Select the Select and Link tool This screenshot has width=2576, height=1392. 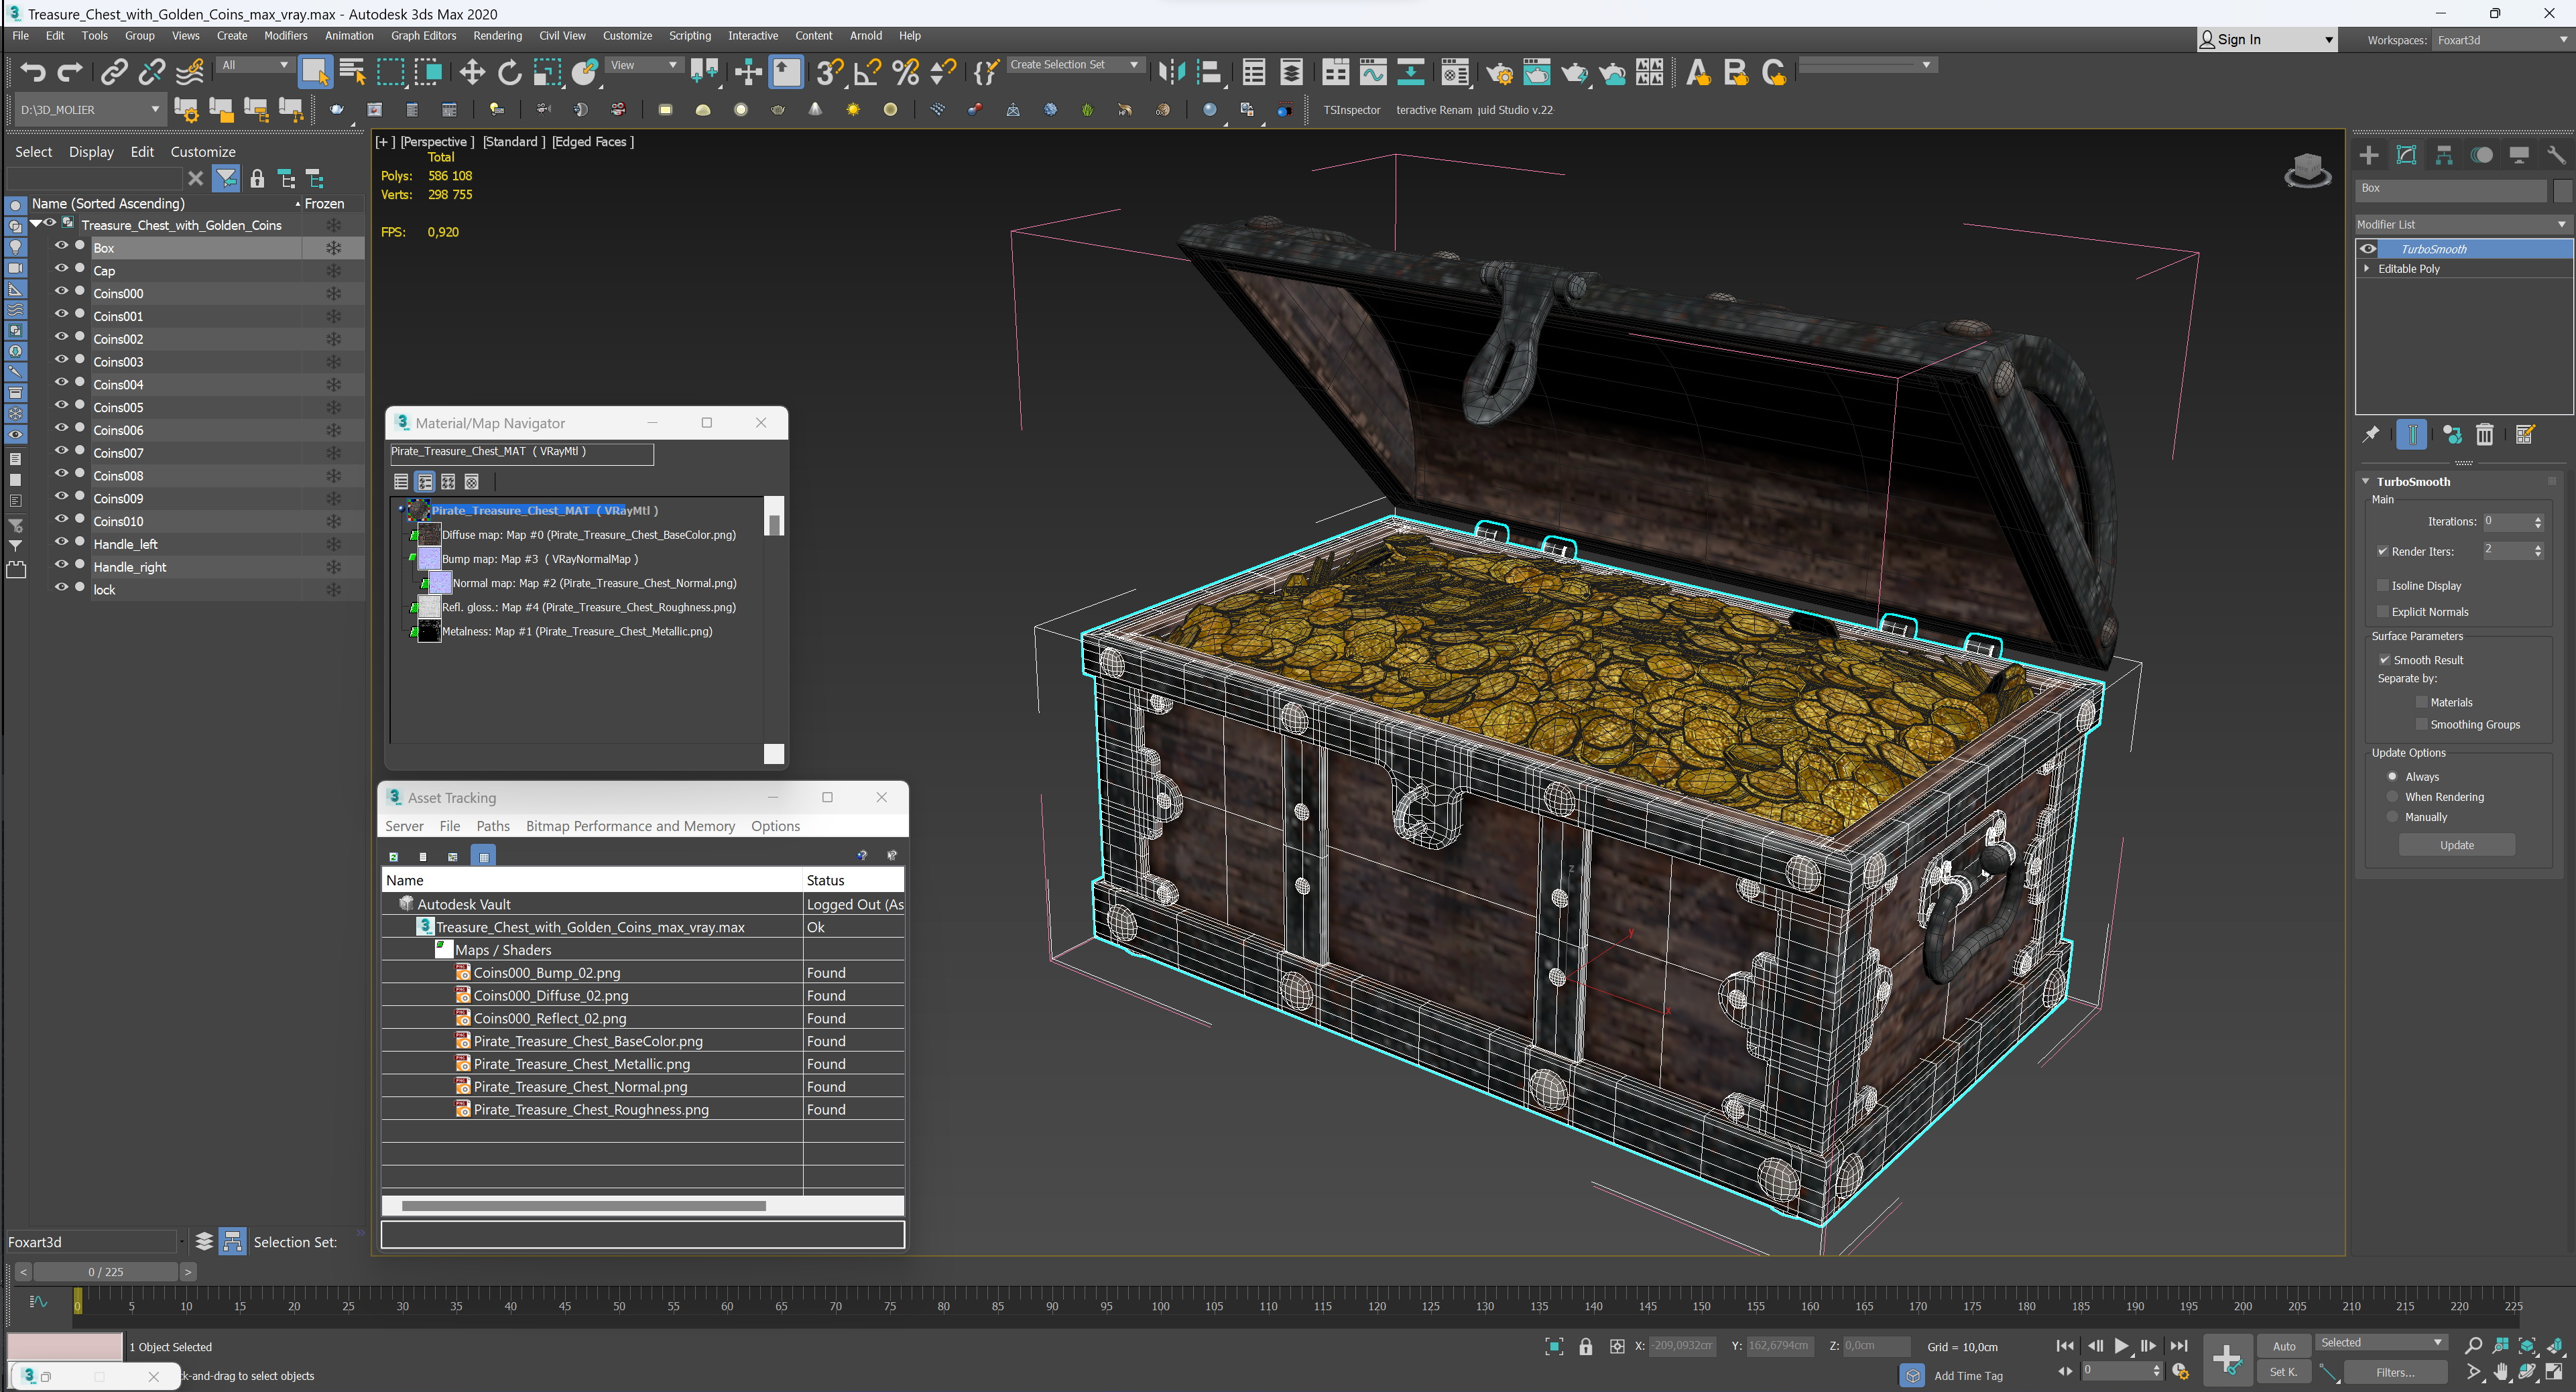point(114,72)
